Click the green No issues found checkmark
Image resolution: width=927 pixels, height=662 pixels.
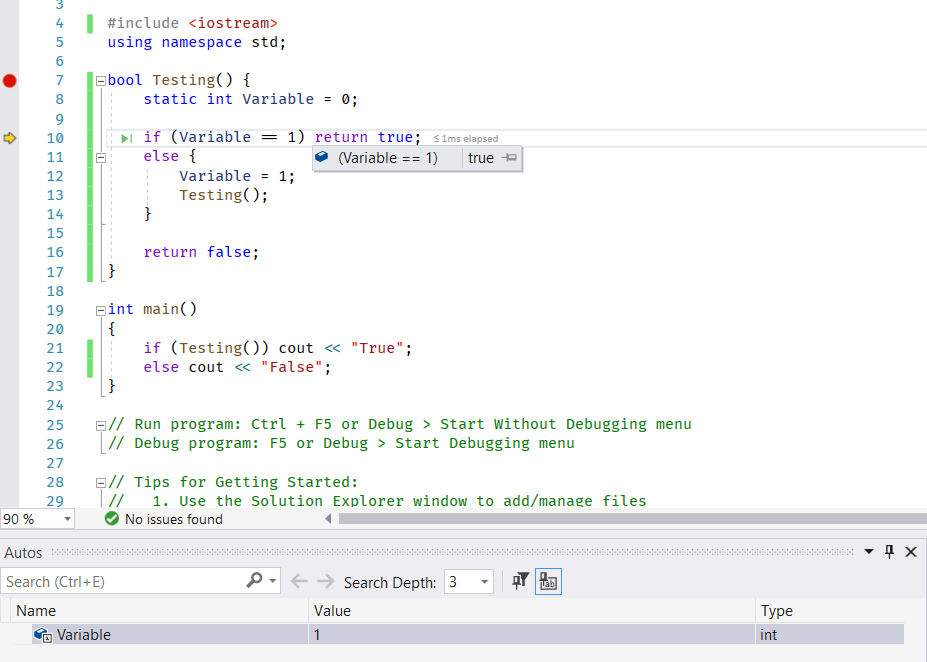(112, 518)
